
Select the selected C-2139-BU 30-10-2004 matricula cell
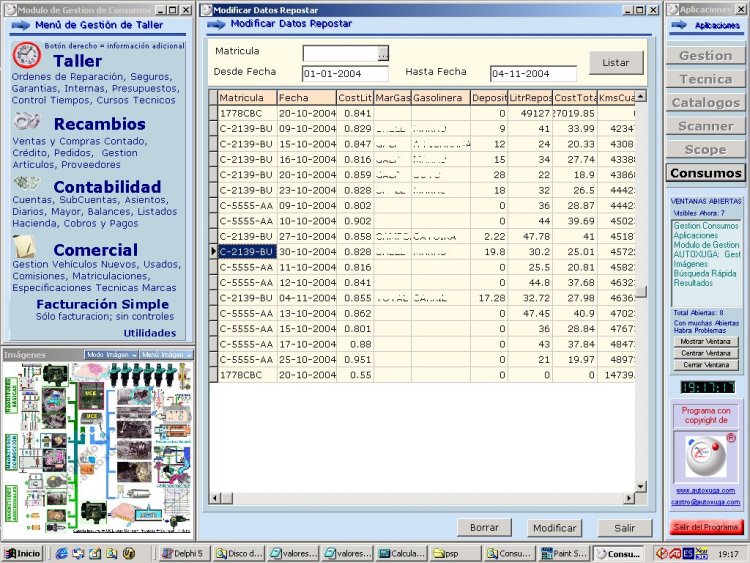247,252
